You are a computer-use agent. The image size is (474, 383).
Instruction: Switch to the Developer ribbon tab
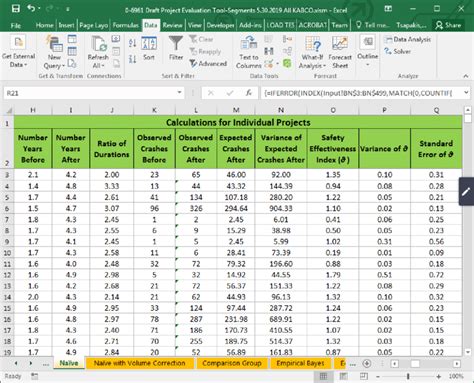pyautogui.click(x=220, y=25)
